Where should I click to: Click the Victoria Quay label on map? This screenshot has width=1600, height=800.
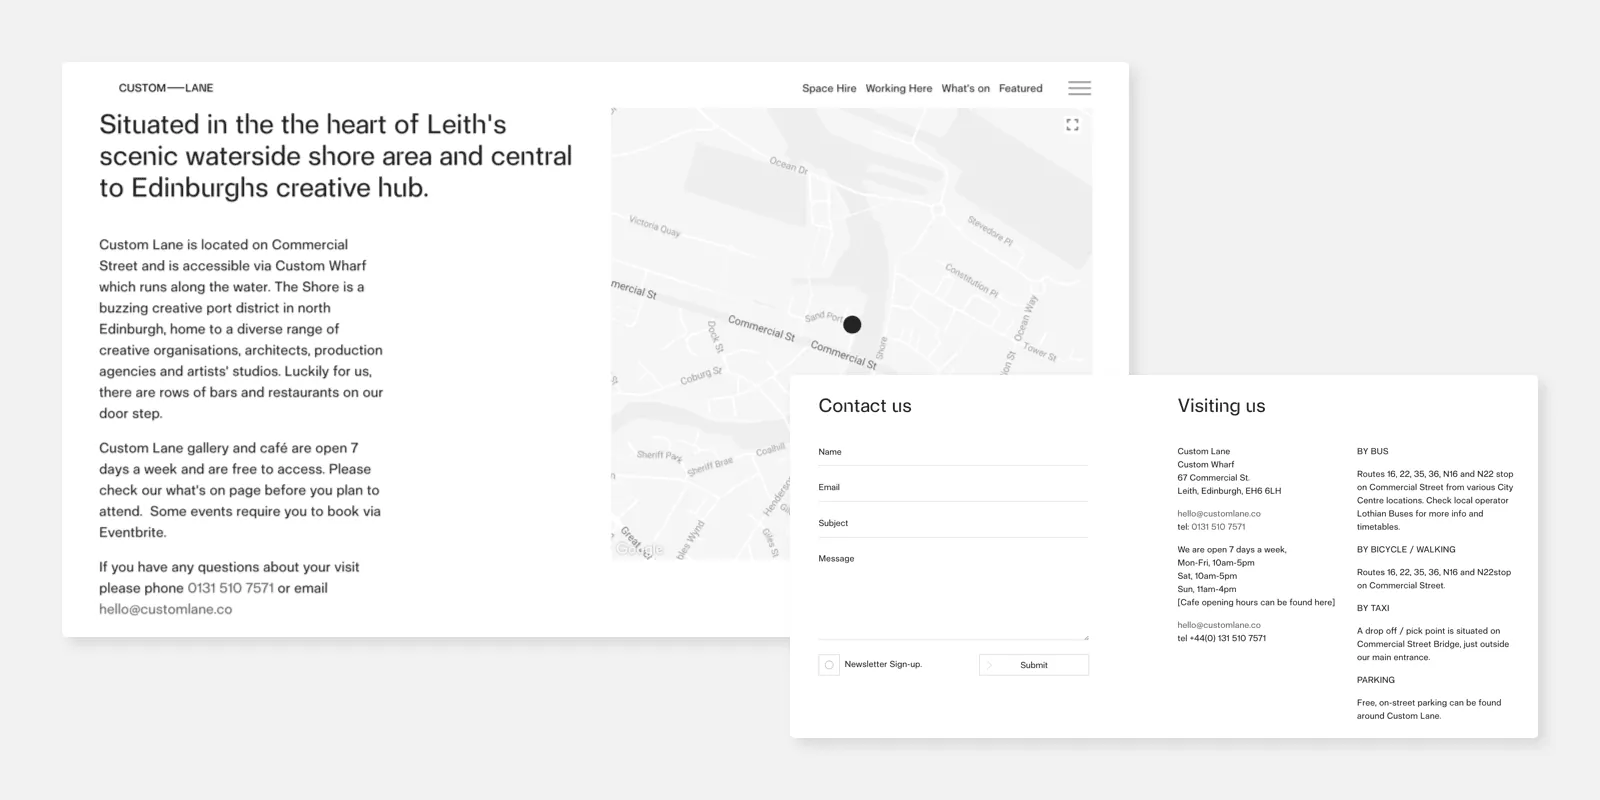654,225
